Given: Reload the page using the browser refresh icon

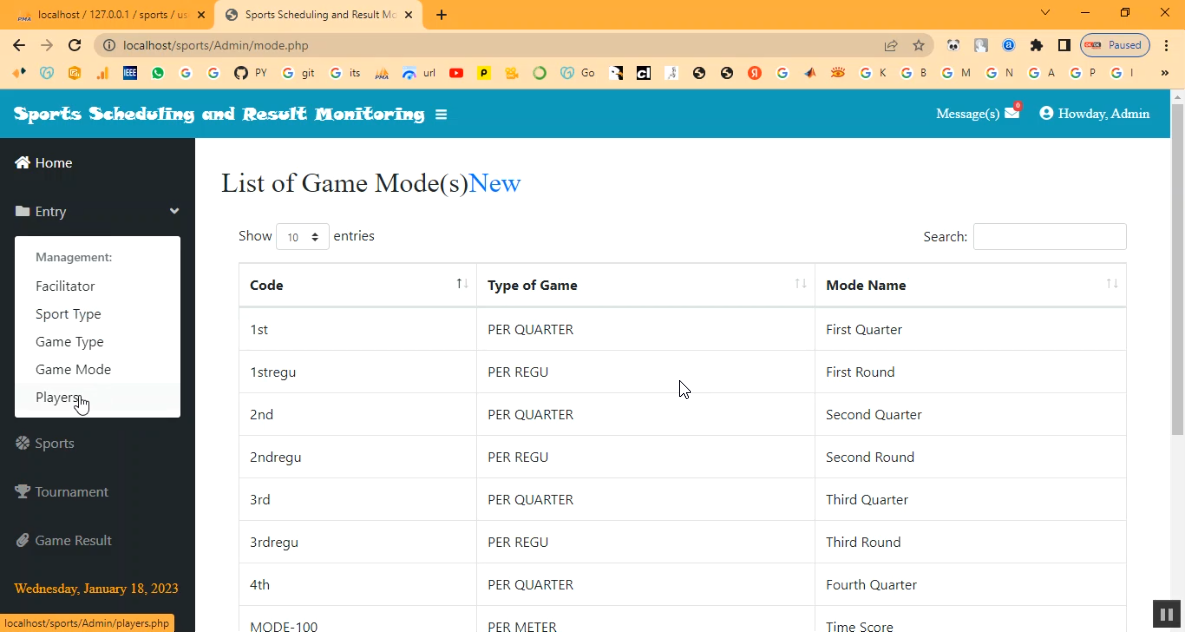Looking at the screenshot, I should tap(74, 45).
